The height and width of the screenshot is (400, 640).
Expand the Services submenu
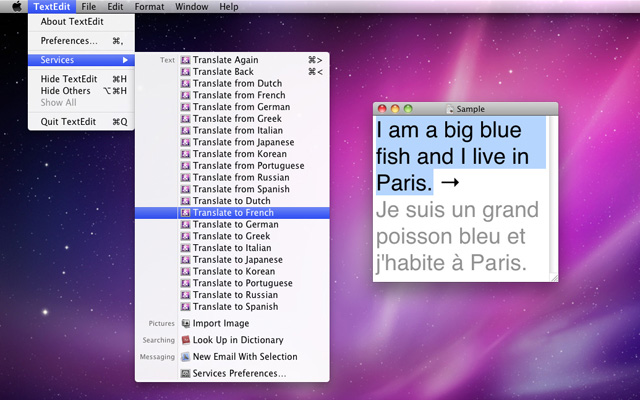tap(81, 60)
